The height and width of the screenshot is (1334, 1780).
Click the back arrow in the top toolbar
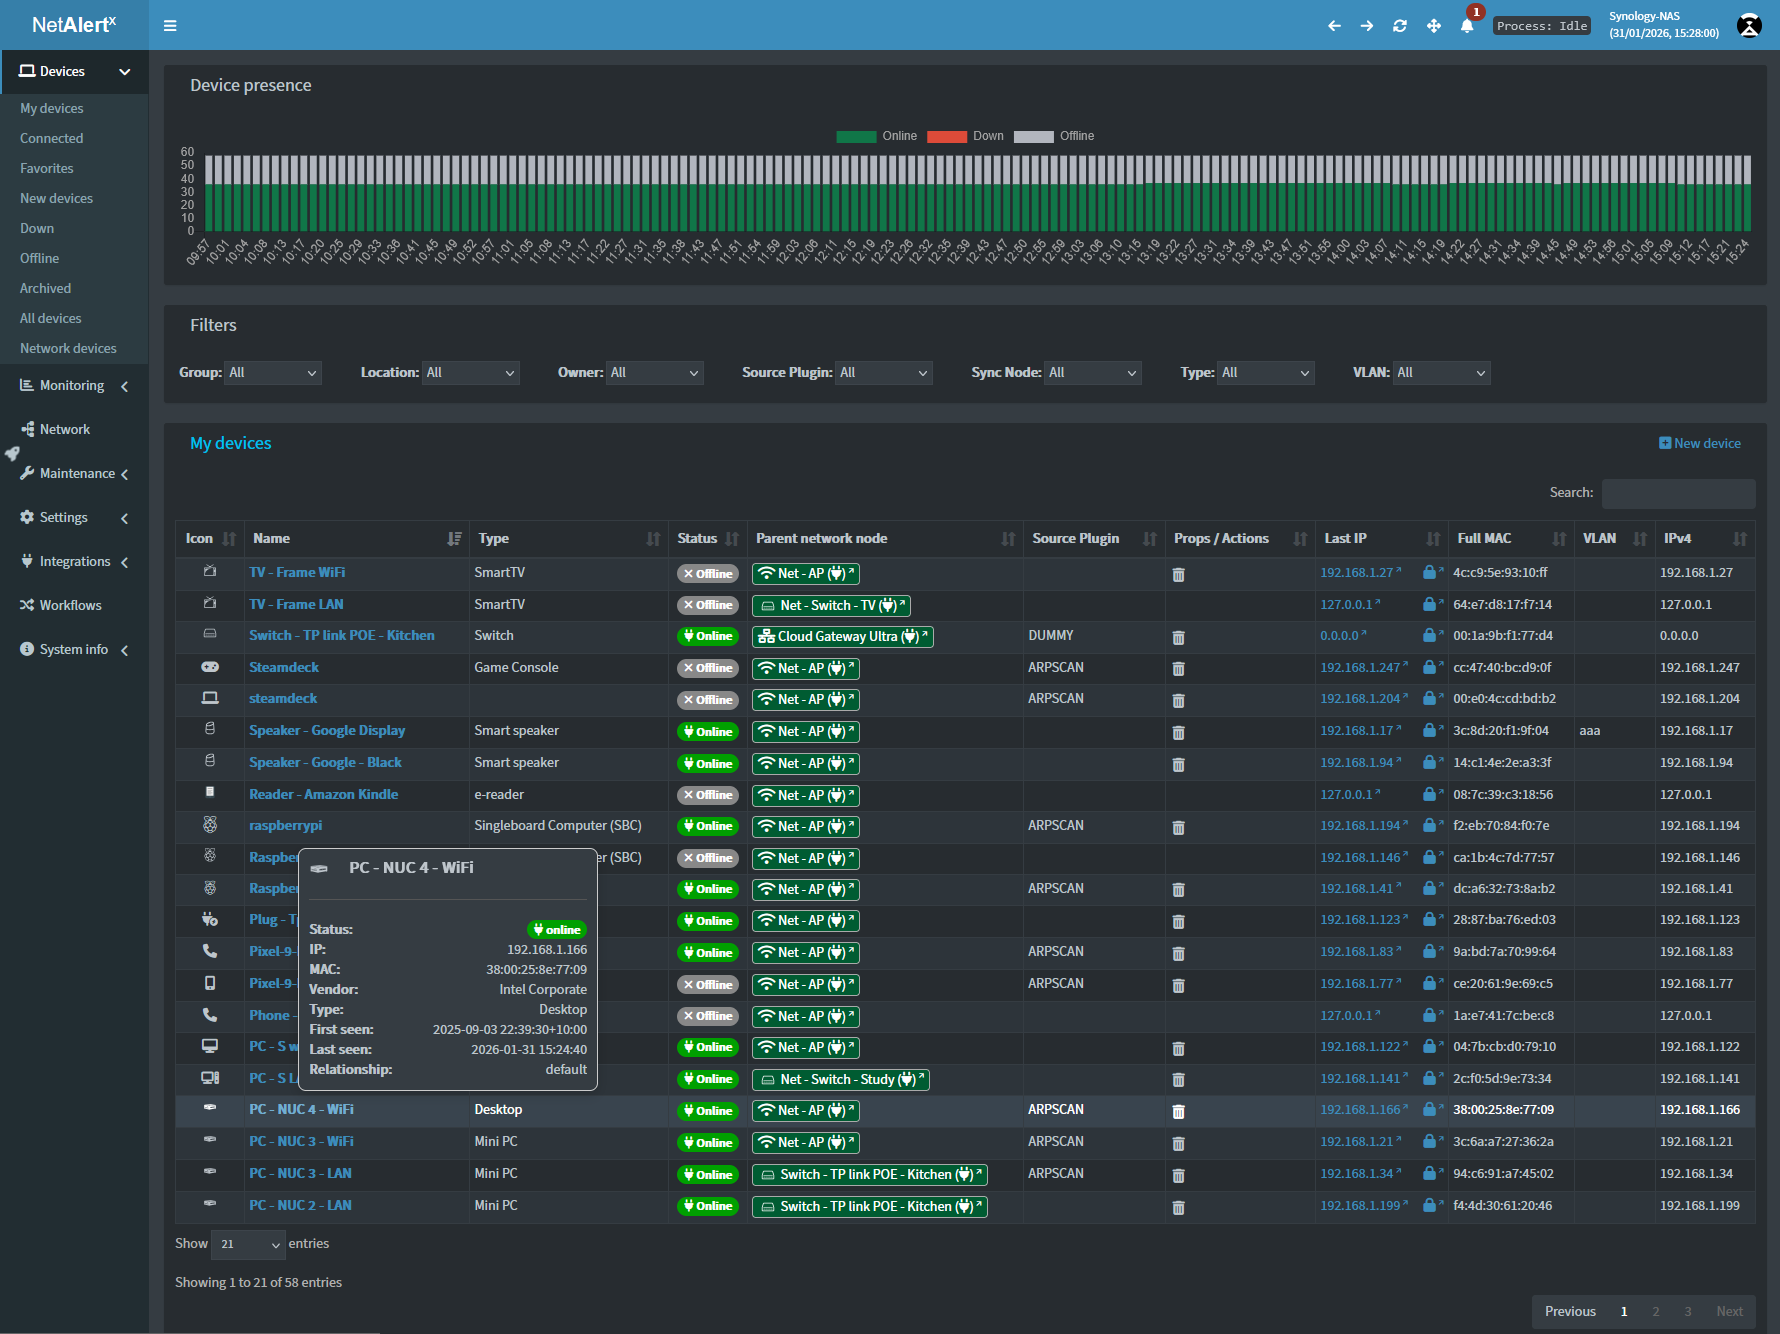pyautogui.click(x=1334, y=26)
